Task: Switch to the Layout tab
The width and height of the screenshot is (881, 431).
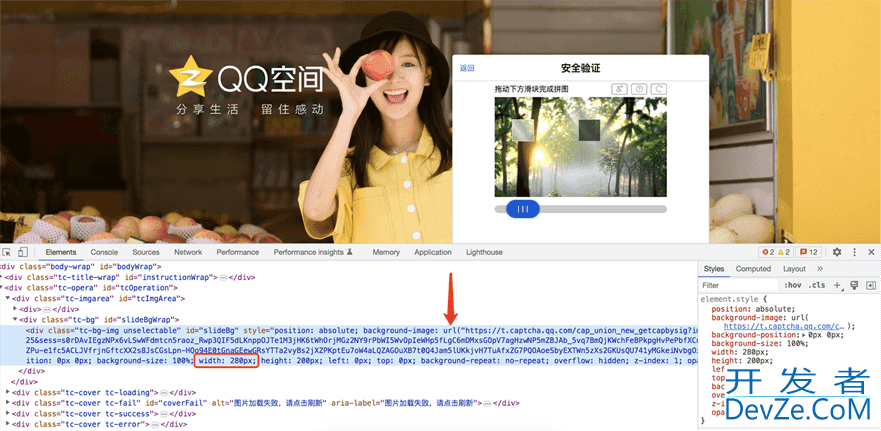Action: (794, 269)
